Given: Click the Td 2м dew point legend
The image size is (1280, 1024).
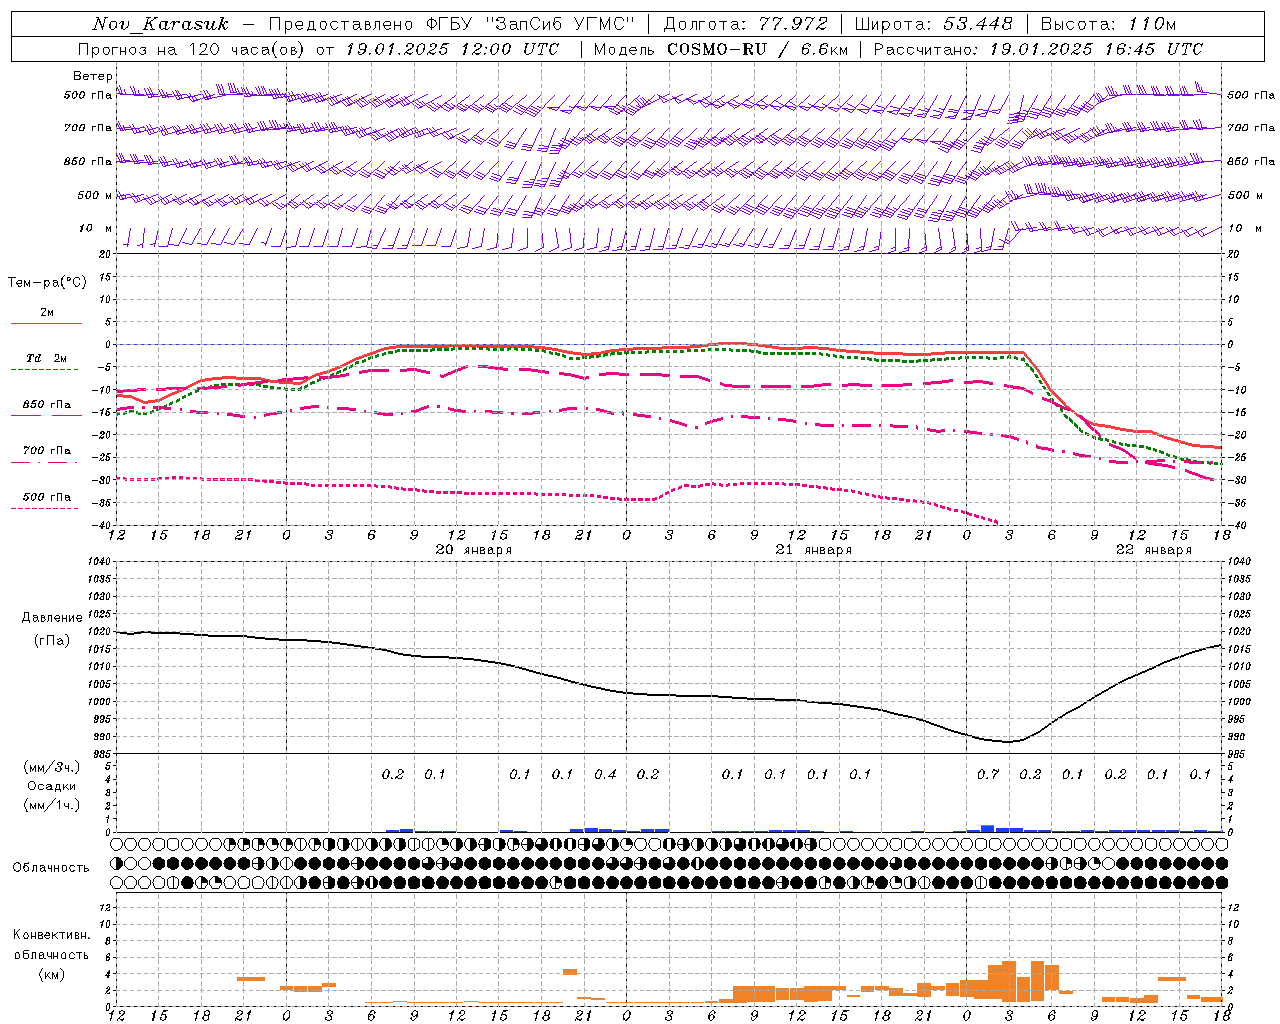Looking at the screenshot, I should pos(46,363).
